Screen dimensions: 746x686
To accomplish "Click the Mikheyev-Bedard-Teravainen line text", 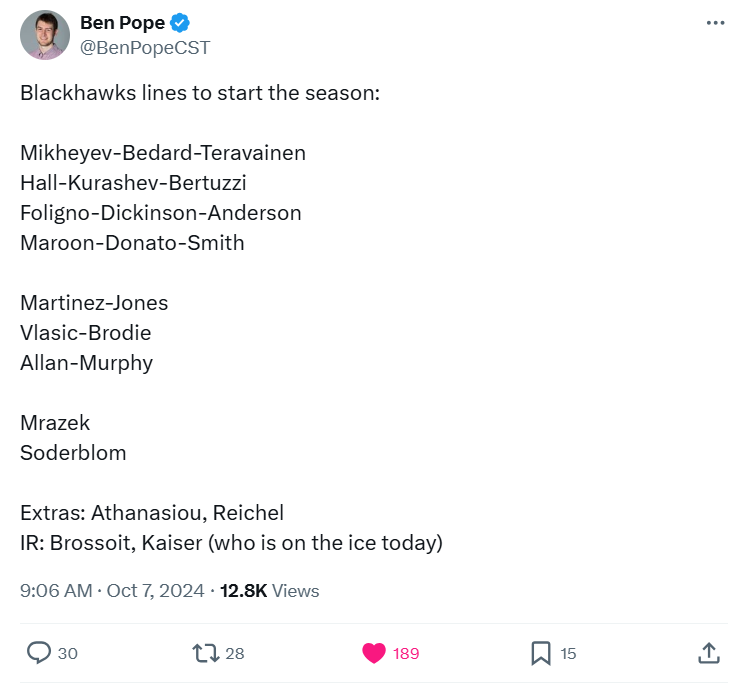I will pyautogui.click(x=163, y=153).
